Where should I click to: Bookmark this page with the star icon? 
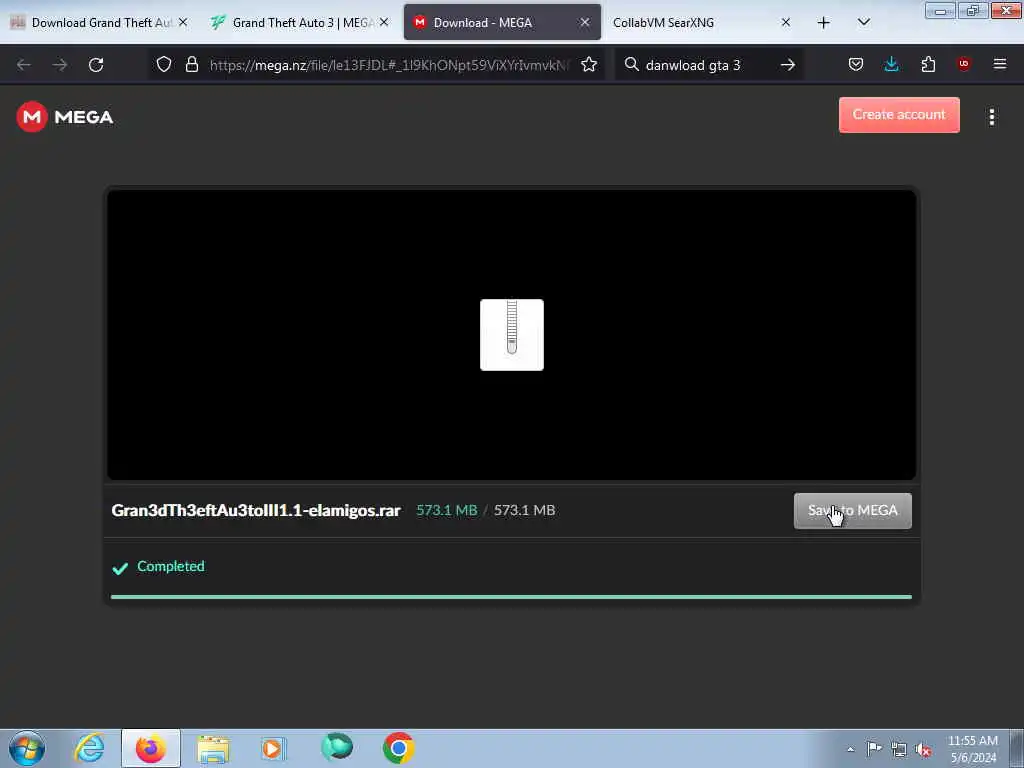(x=589, y=65)
